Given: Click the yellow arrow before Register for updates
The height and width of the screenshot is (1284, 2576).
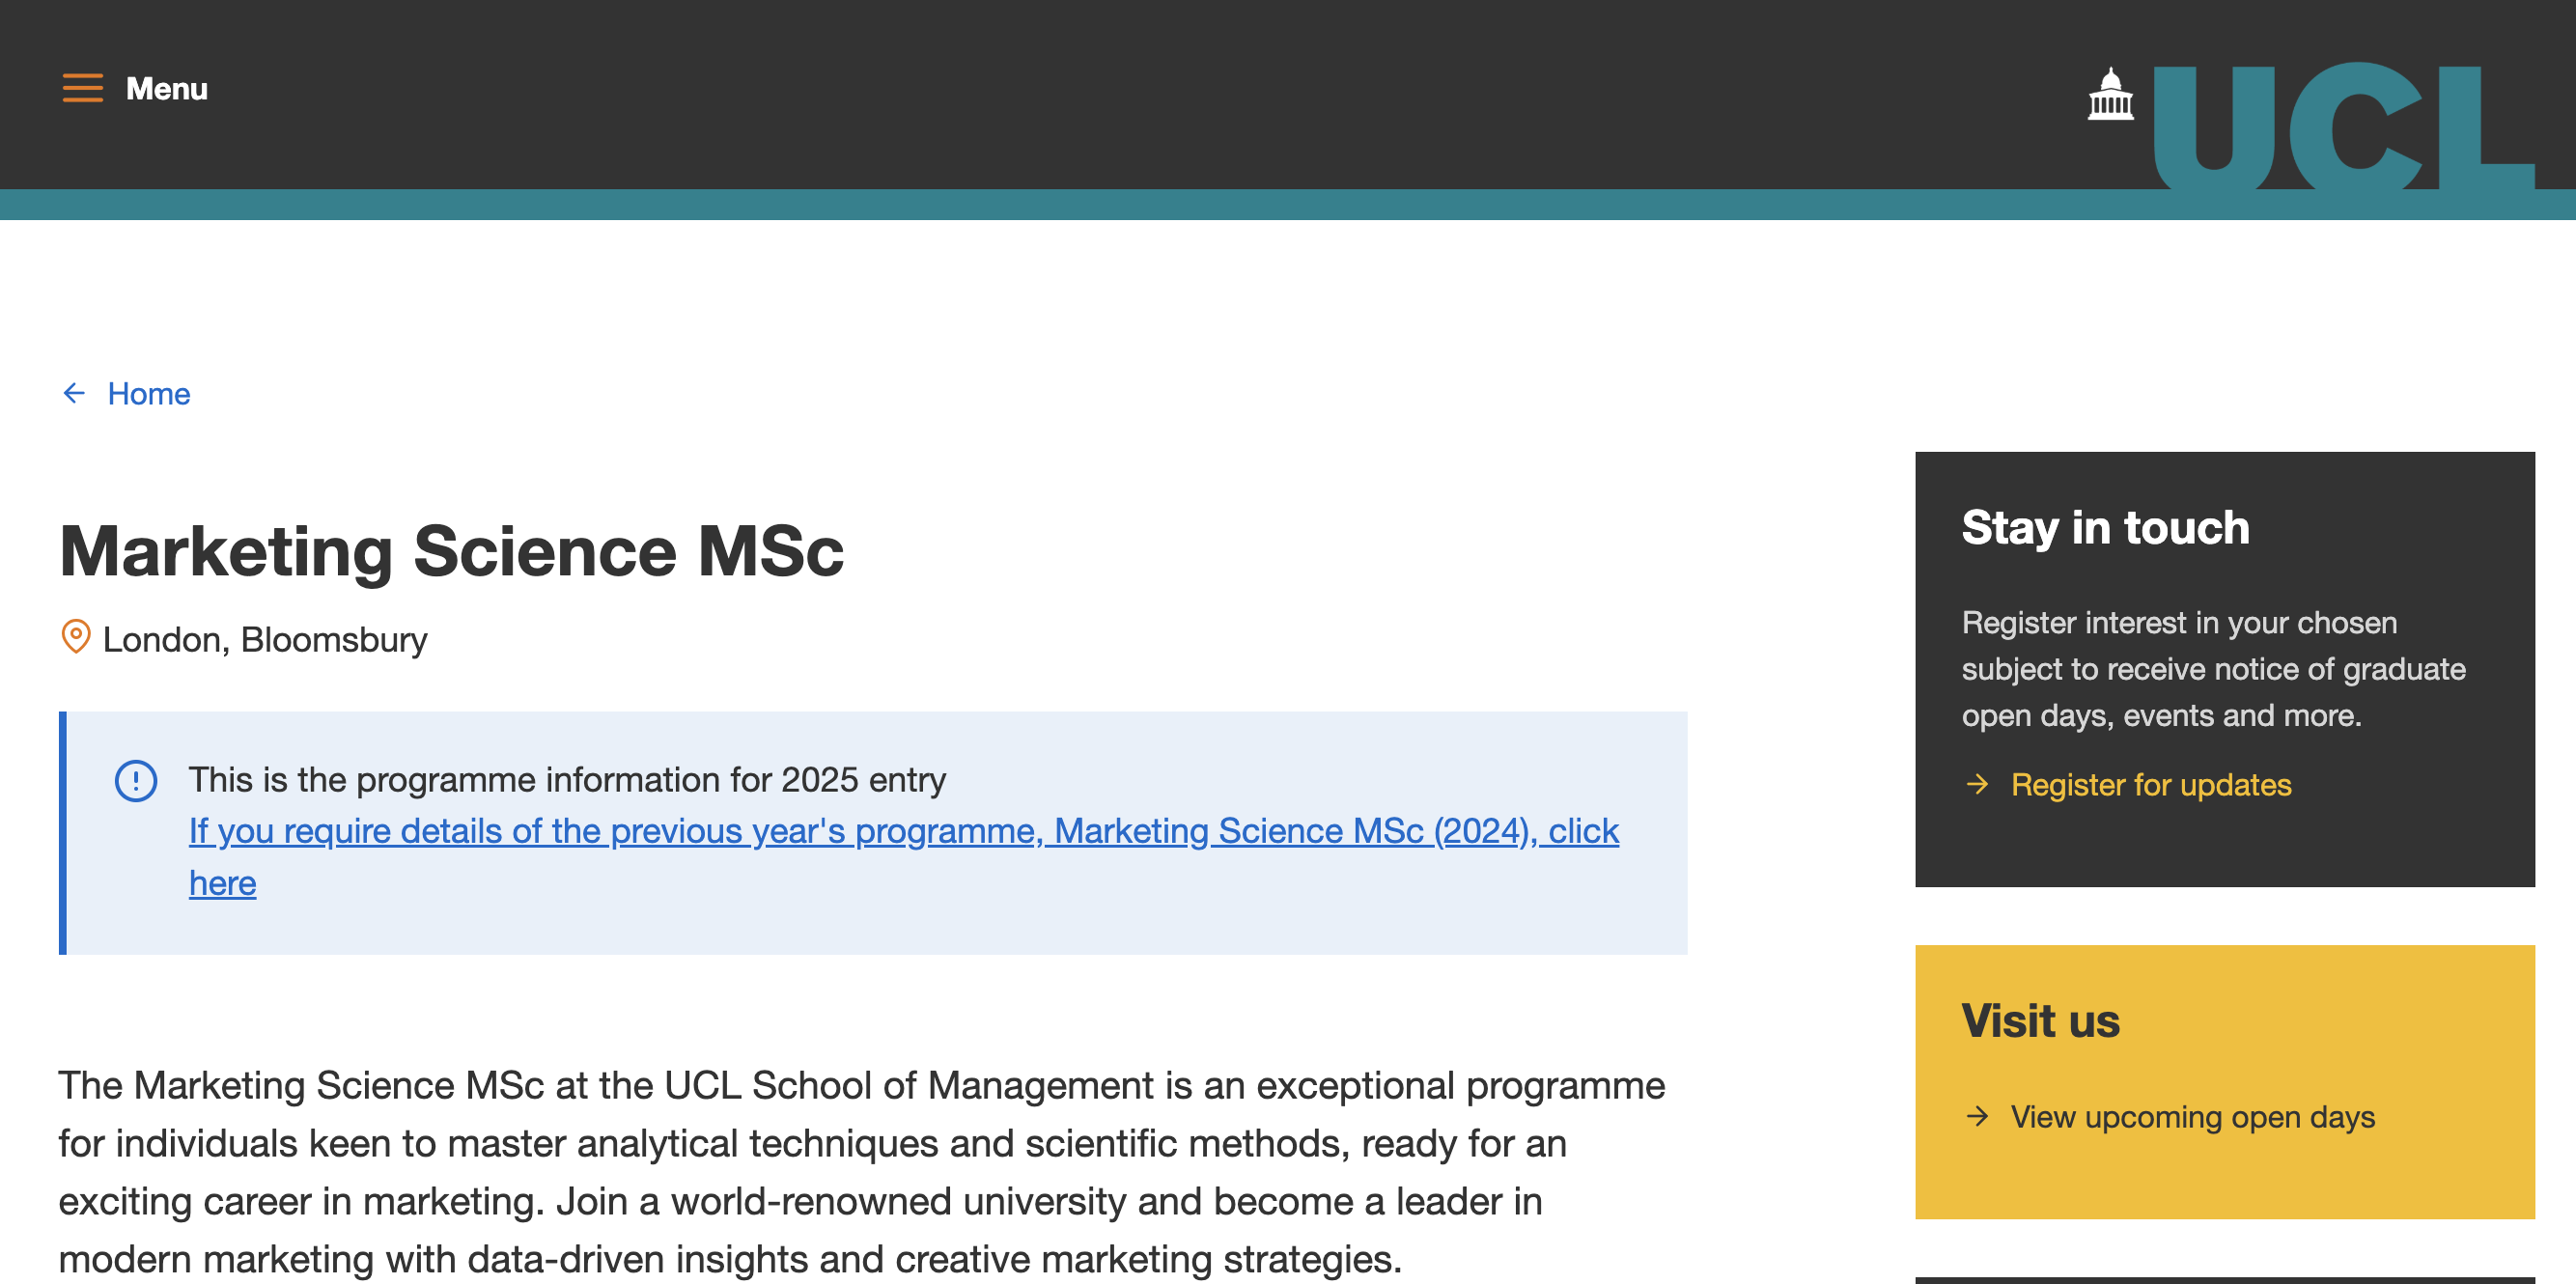Looking at the screenshot, I should [x=1977, y=784].
